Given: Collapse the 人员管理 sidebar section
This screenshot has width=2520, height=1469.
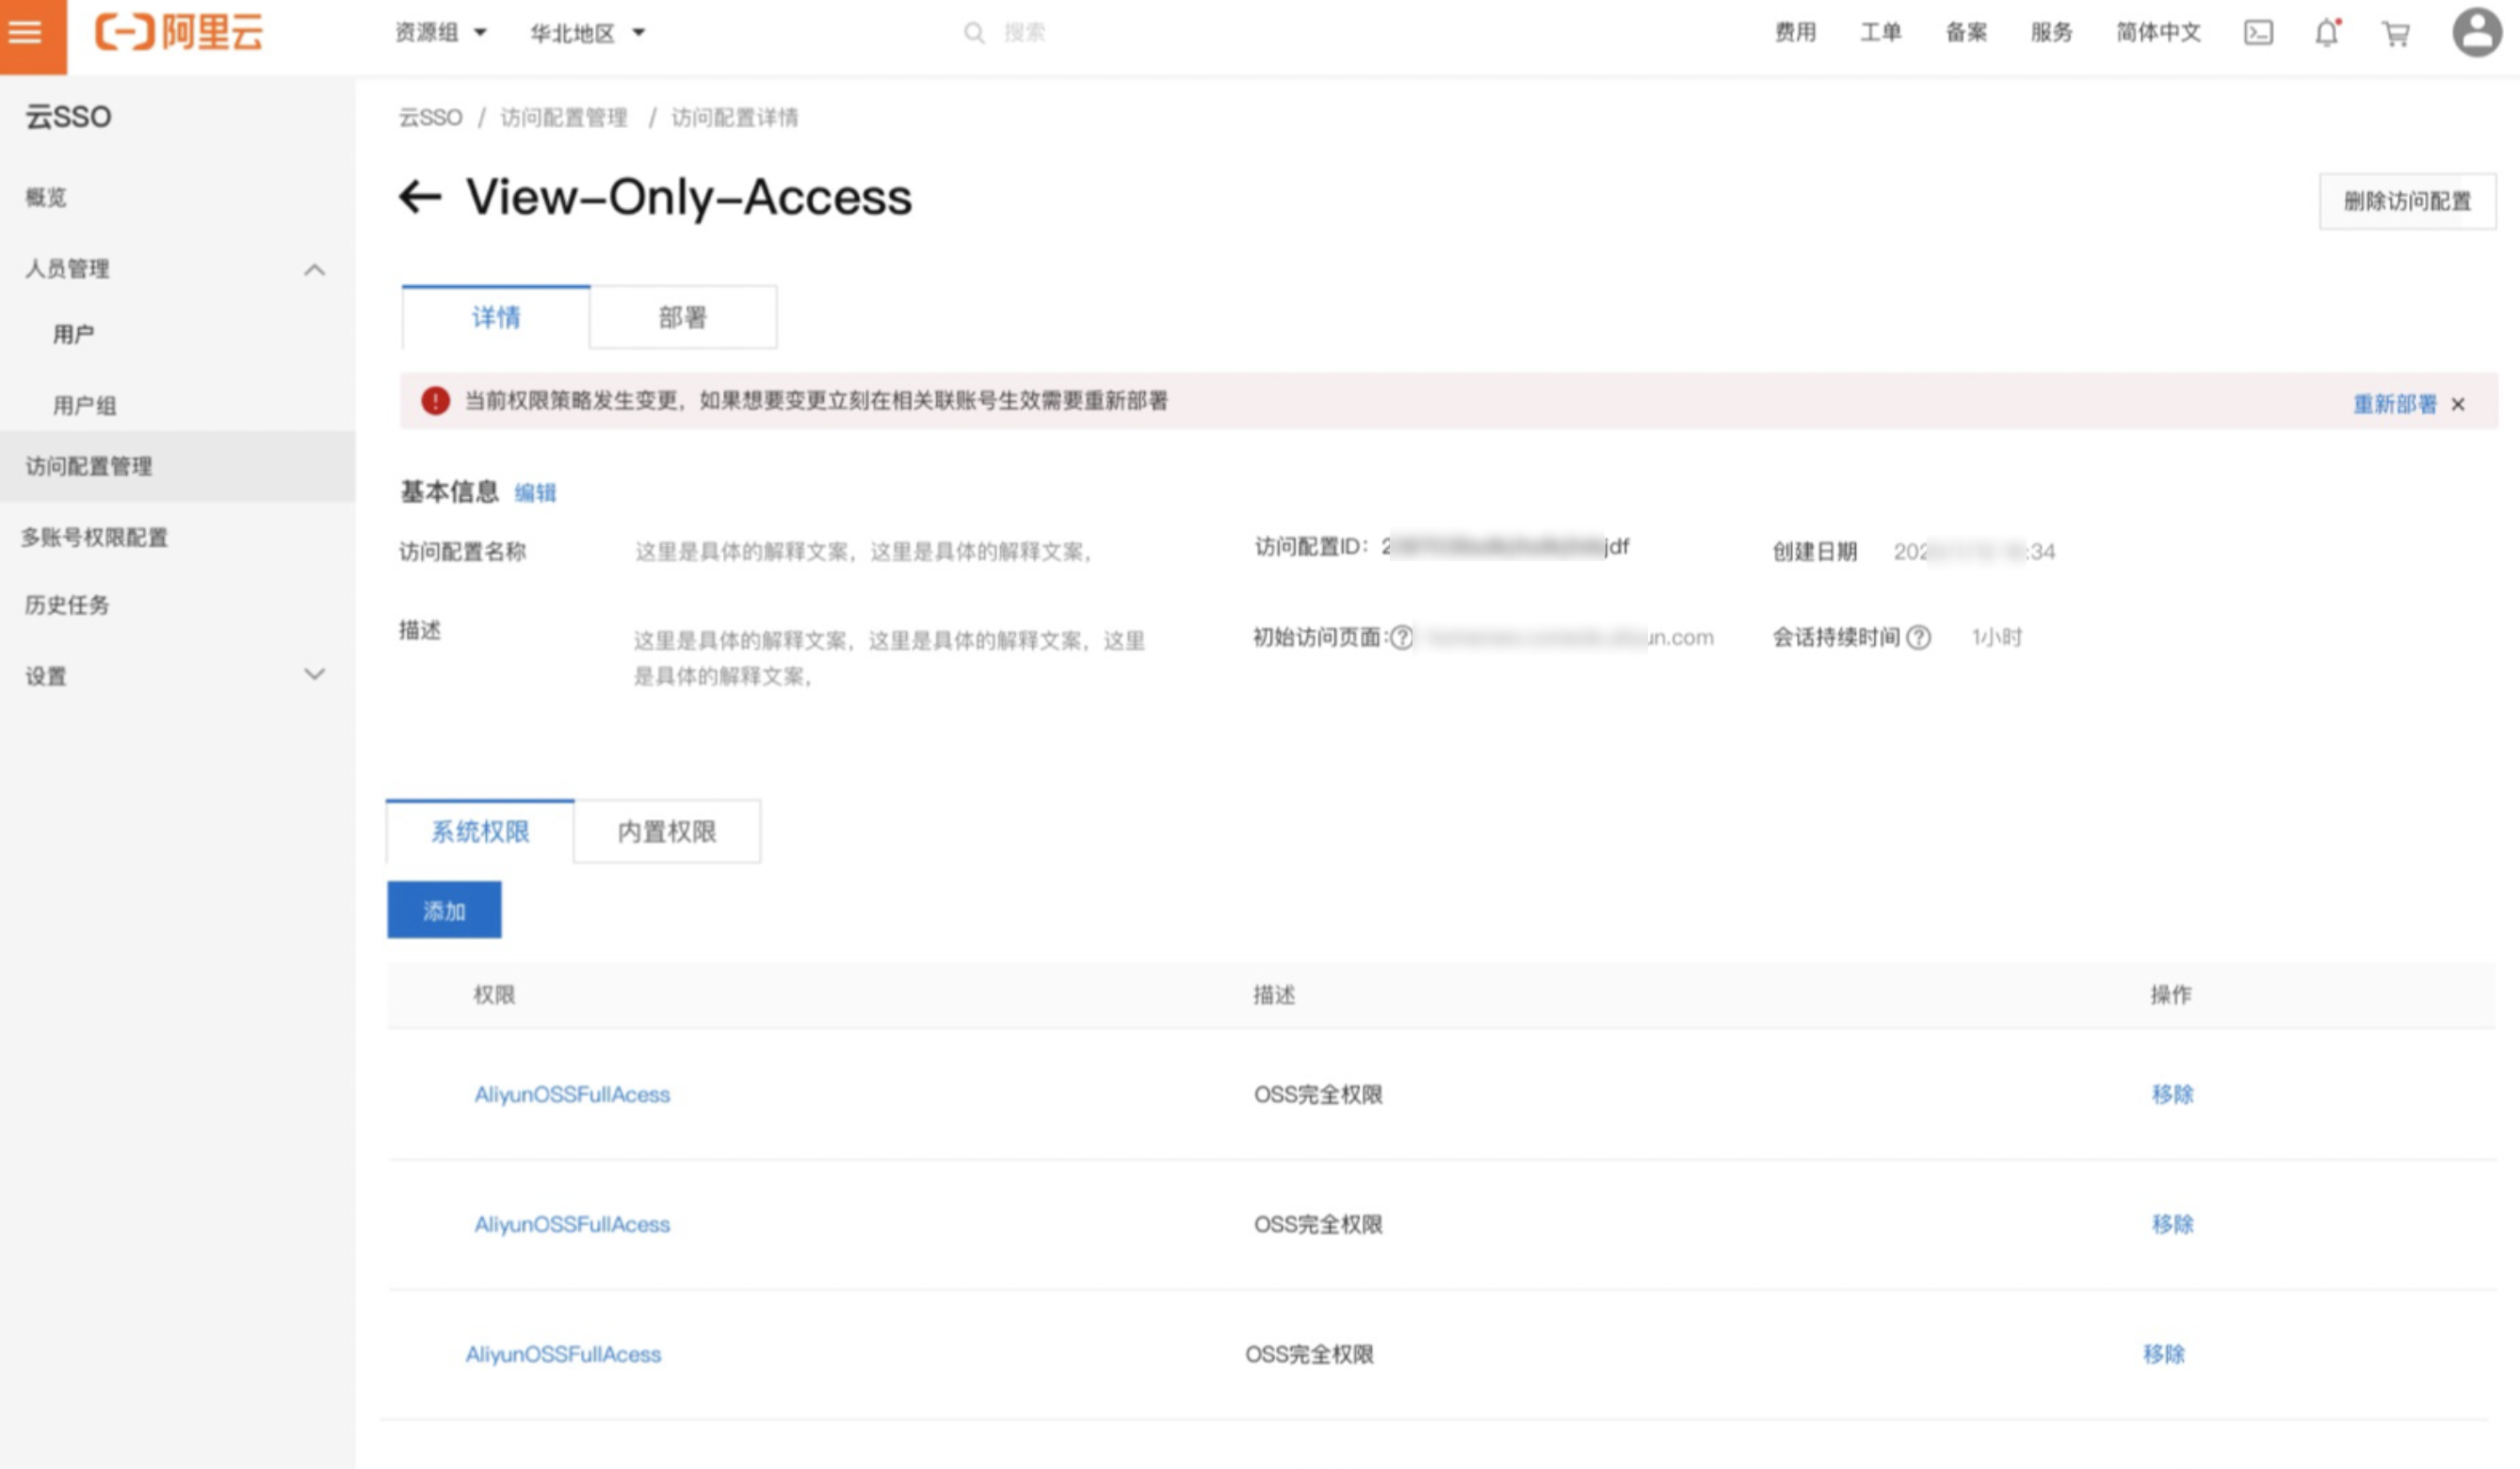Looking at the screenshot, I should point(314,269).
